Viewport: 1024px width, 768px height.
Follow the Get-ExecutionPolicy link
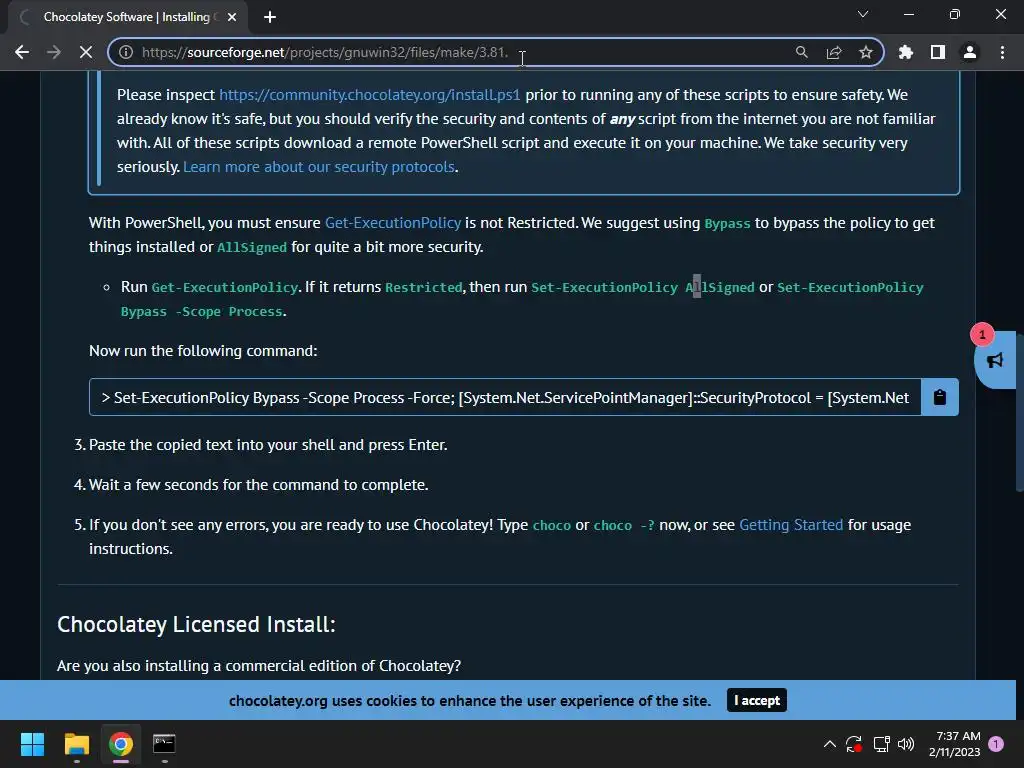392,223
